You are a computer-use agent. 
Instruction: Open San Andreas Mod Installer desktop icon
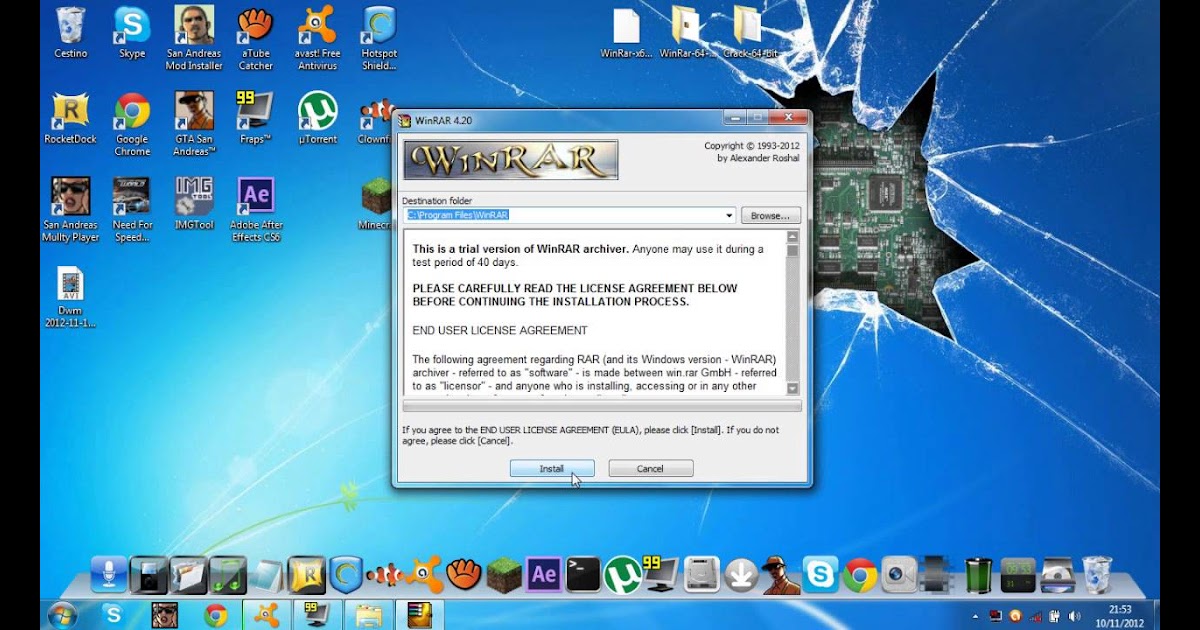[x=194, y=38]
